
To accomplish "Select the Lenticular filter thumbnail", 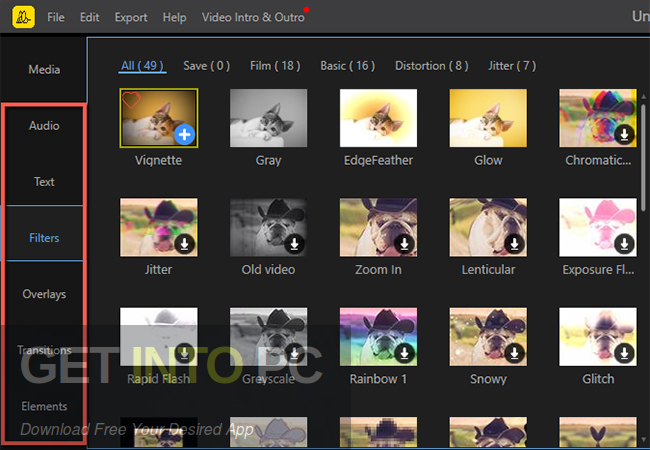I will 488,227.
